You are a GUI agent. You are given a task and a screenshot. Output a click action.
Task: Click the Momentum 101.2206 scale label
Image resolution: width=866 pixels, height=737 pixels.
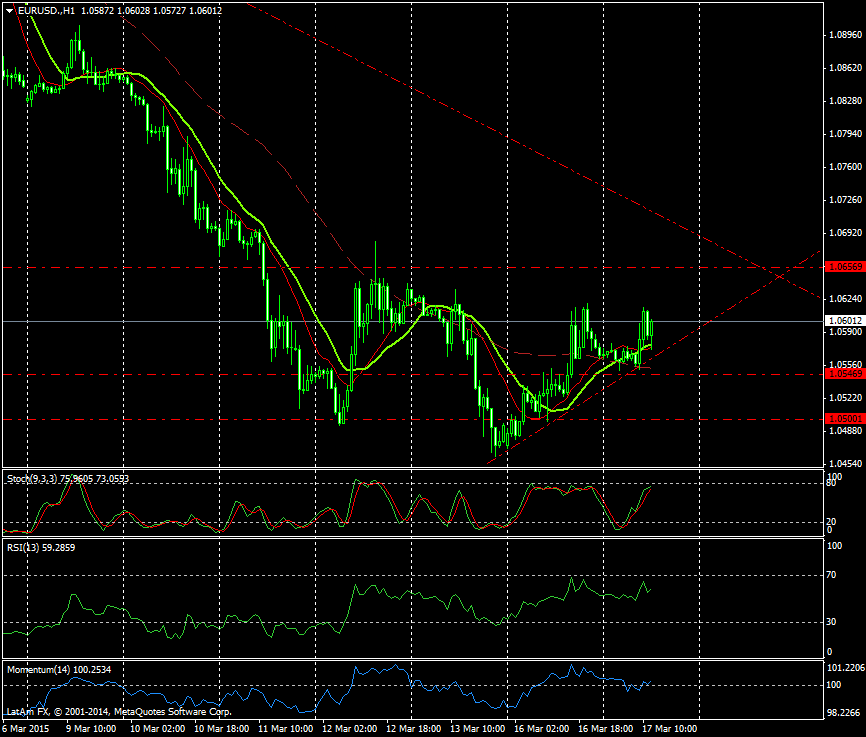pos(845,667)
